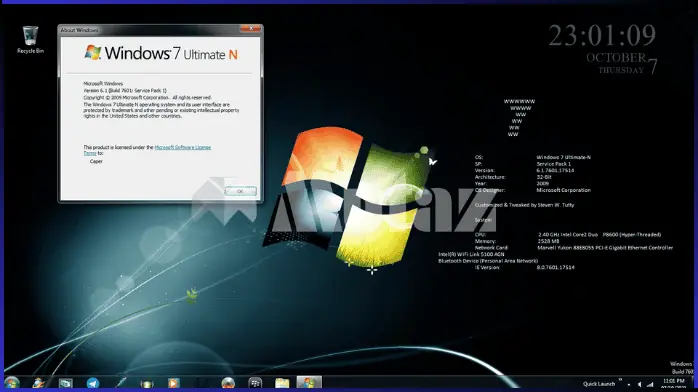Open the taskbar clock showing 11:01 PM
This screenshot has height=392, width=698.
(674, 384)
